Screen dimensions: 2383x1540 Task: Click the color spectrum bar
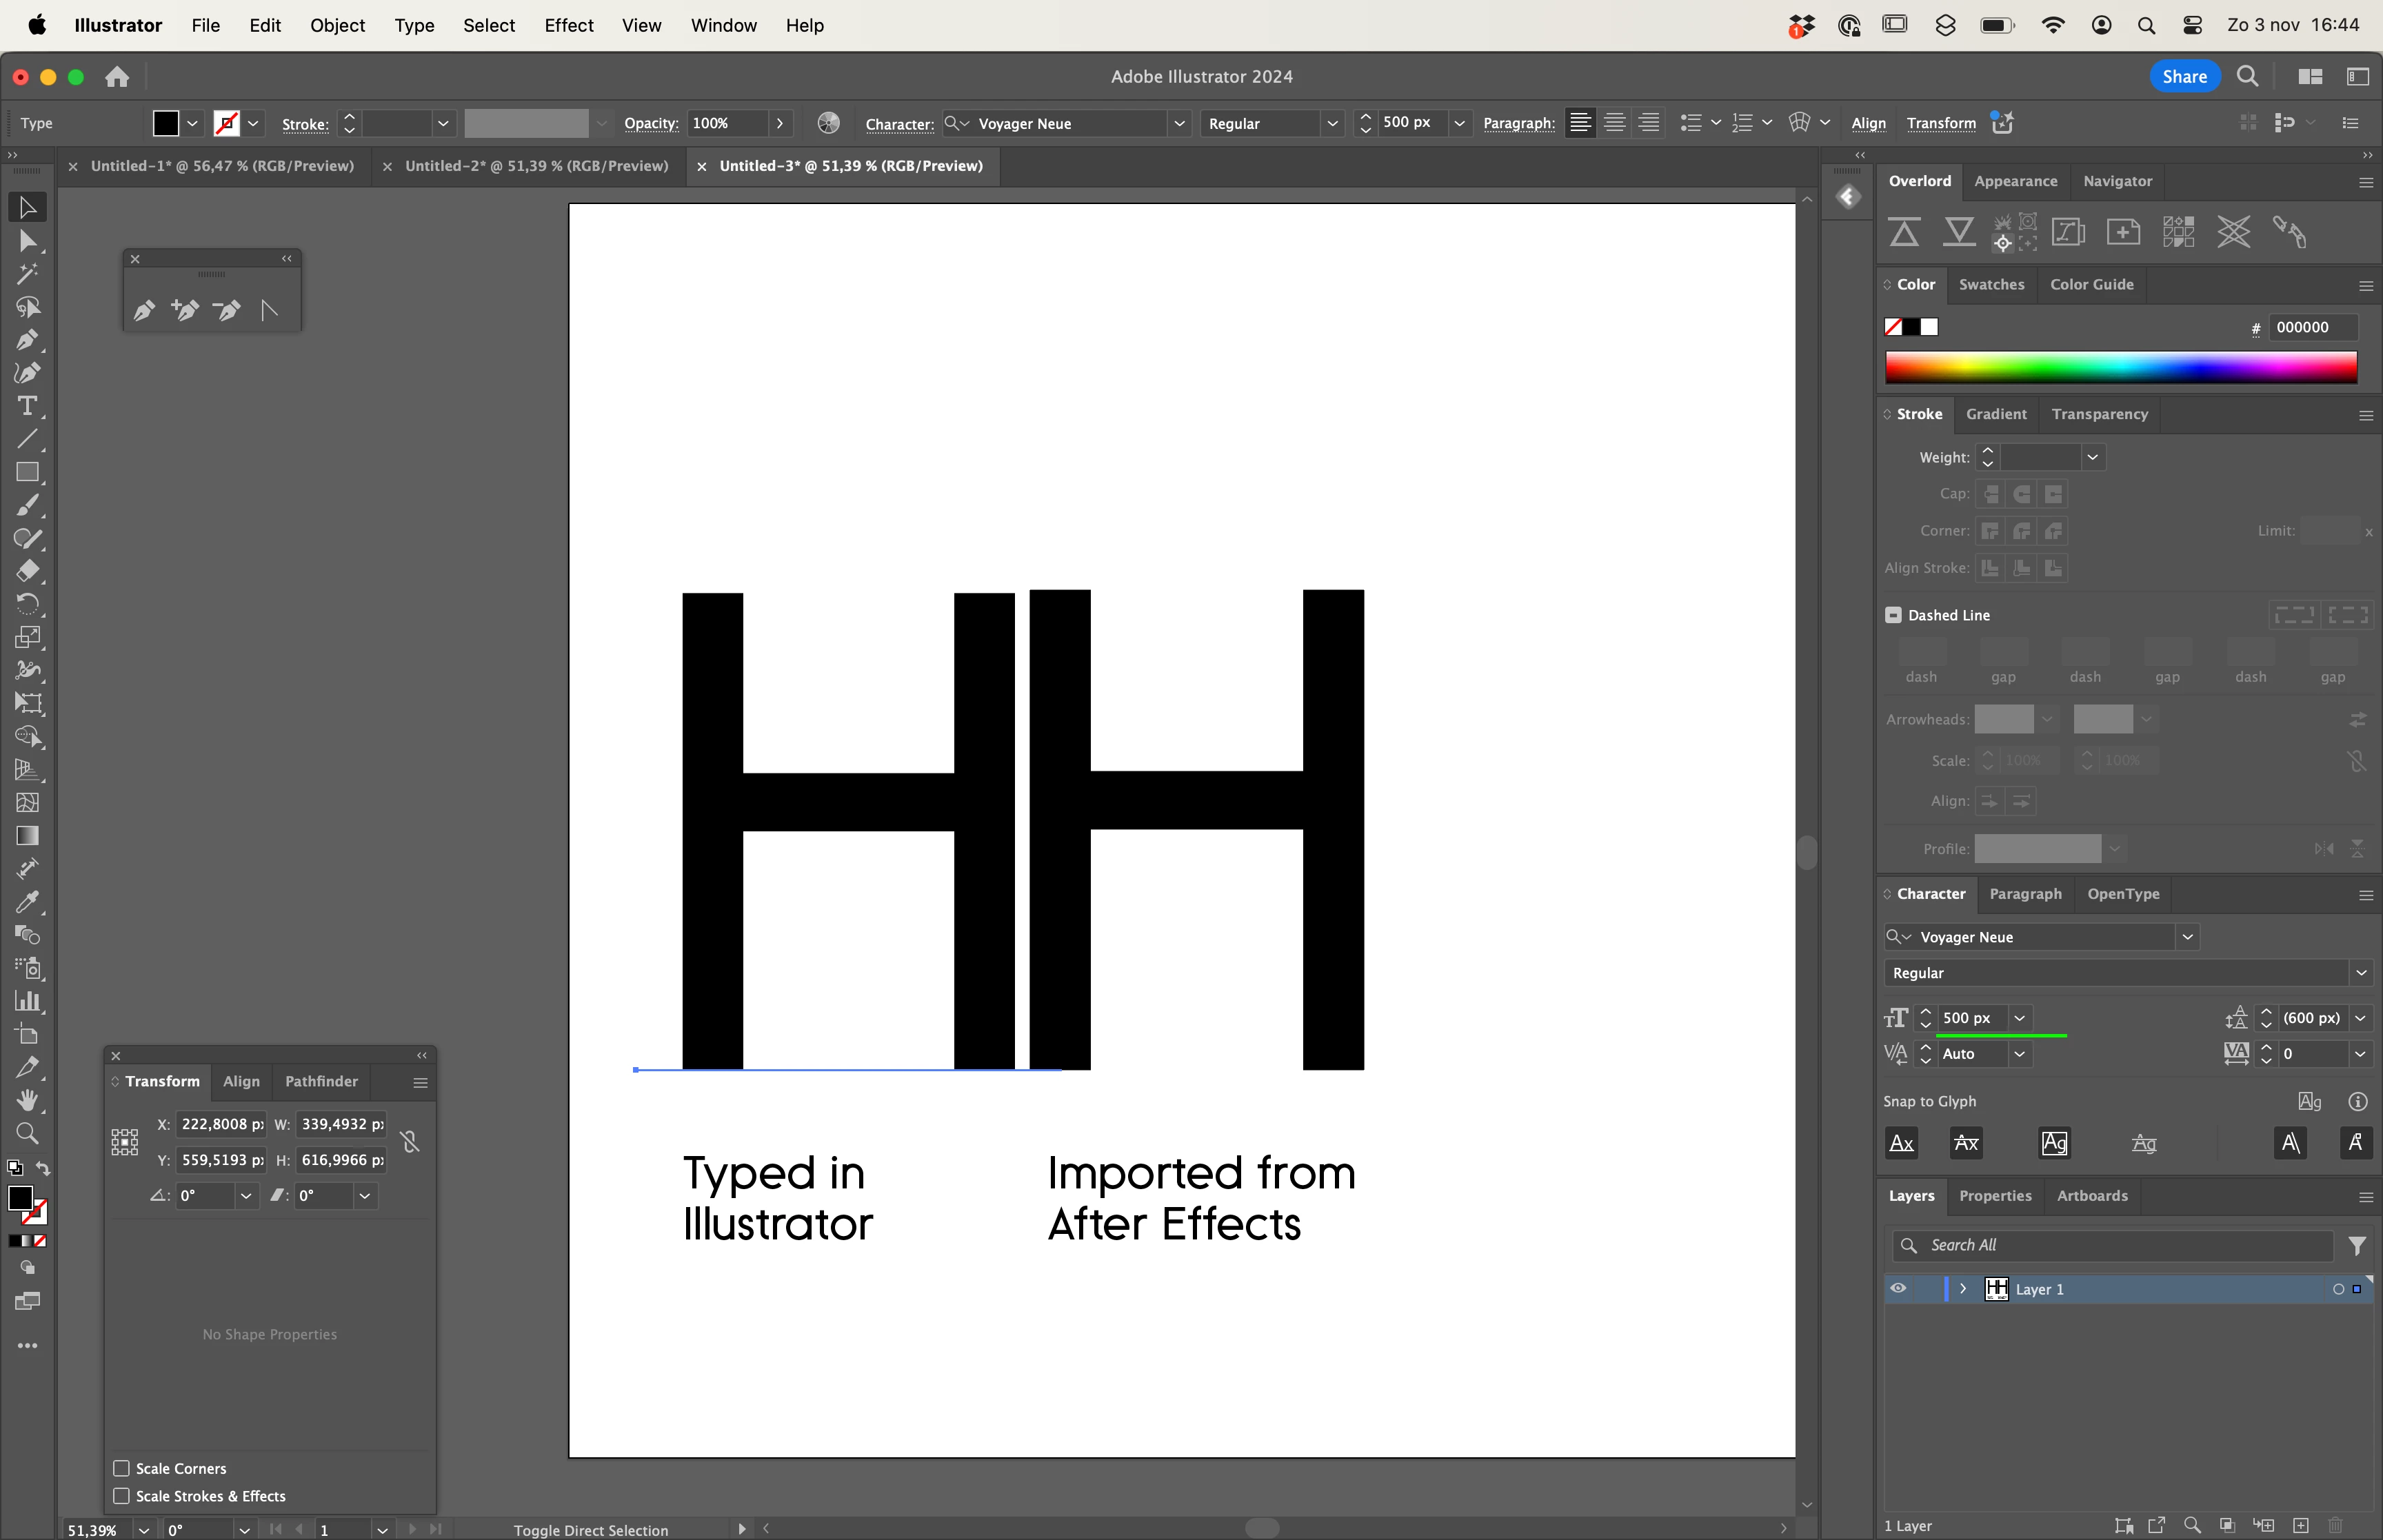click(2120, 367)
